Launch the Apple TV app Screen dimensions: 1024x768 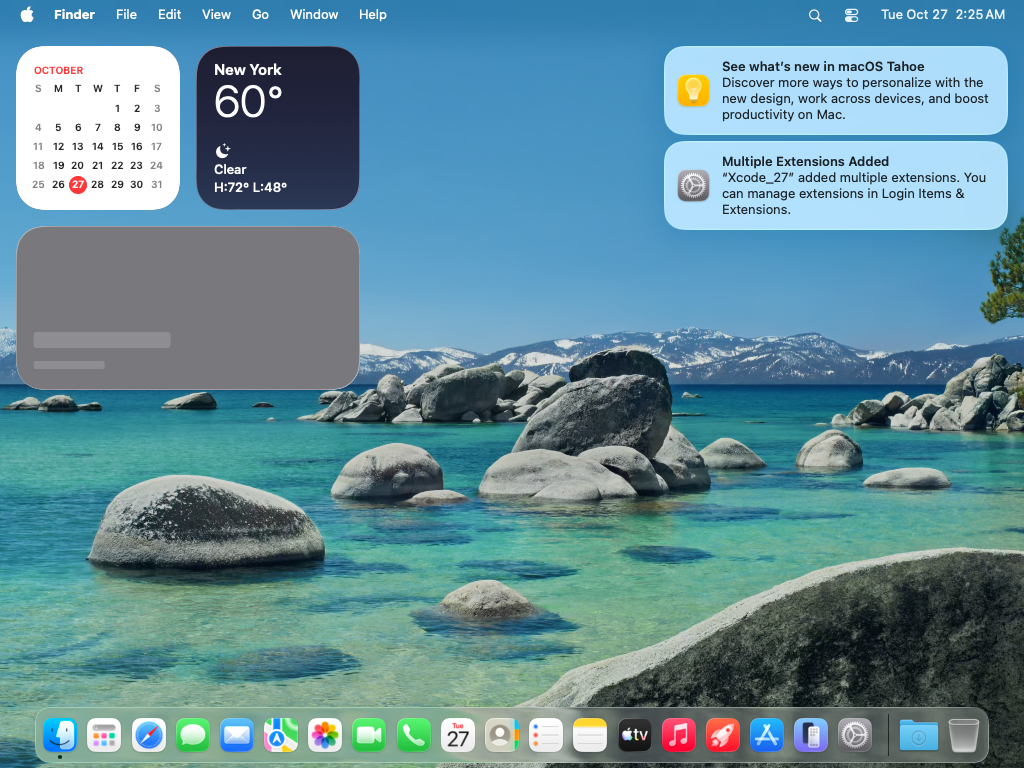pyautogui.click(x=634, y=735)
